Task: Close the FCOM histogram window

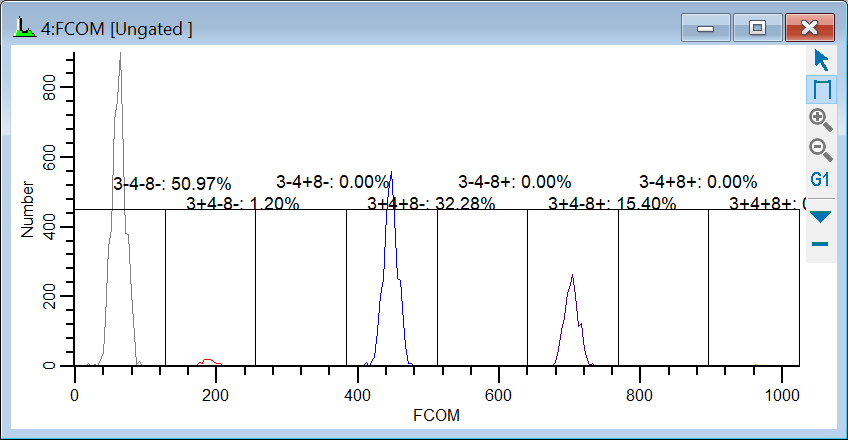Action: tap(809, 28)
